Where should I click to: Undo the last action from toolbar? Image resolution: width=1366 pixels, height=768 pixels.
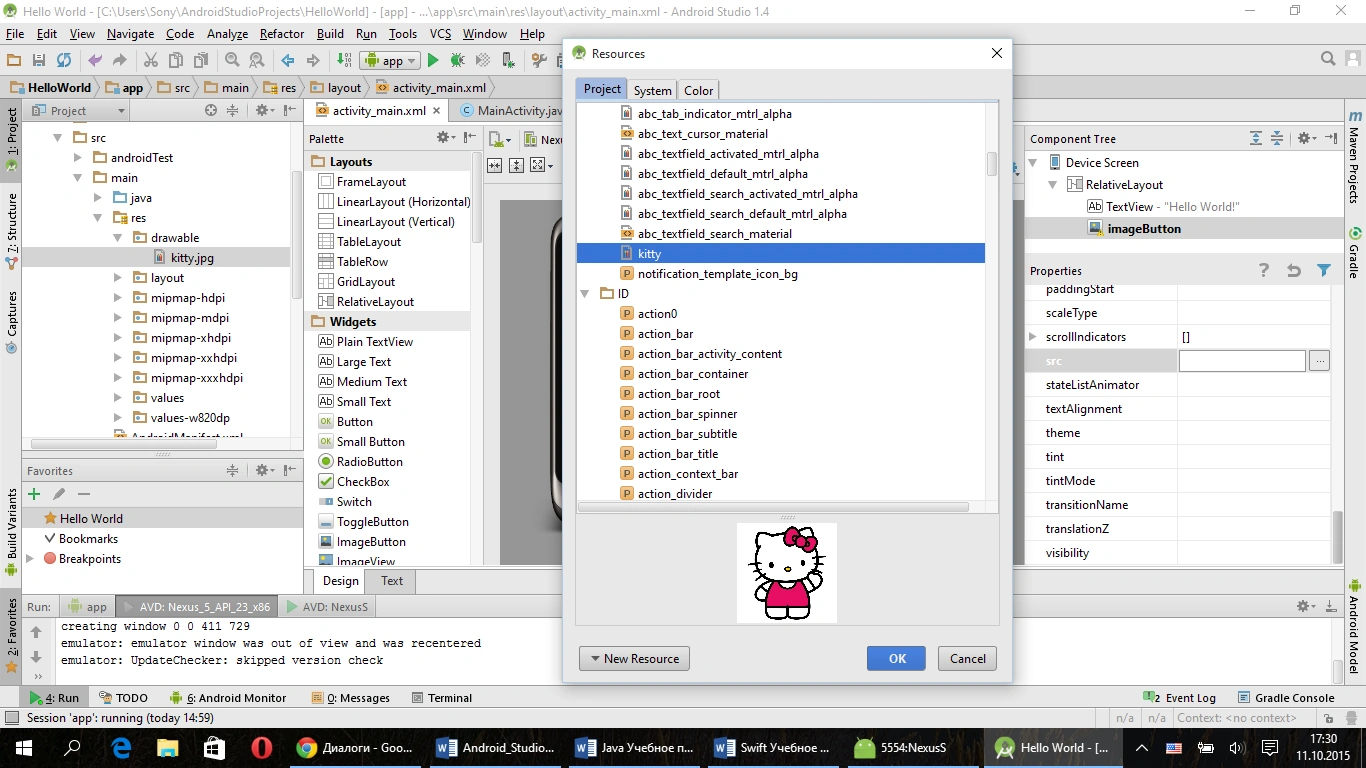tap(95, 61)
